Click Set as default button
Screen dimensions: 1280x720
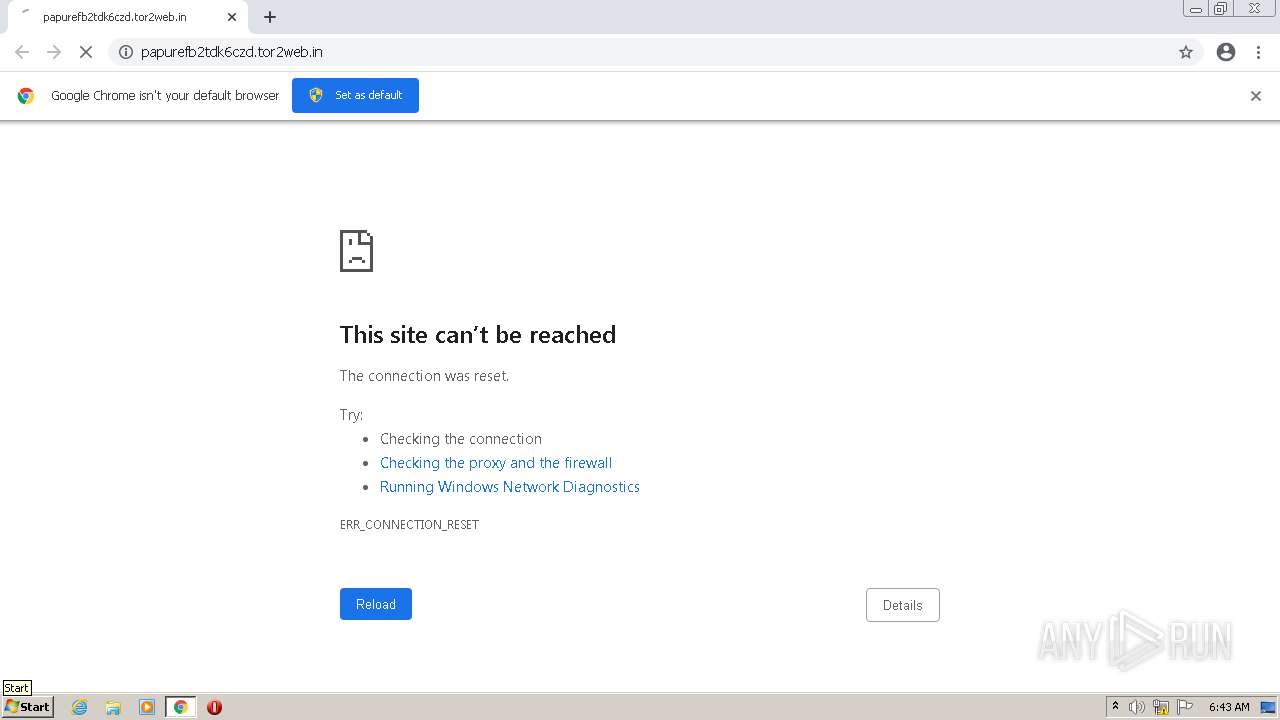click(x=355, y=95)
